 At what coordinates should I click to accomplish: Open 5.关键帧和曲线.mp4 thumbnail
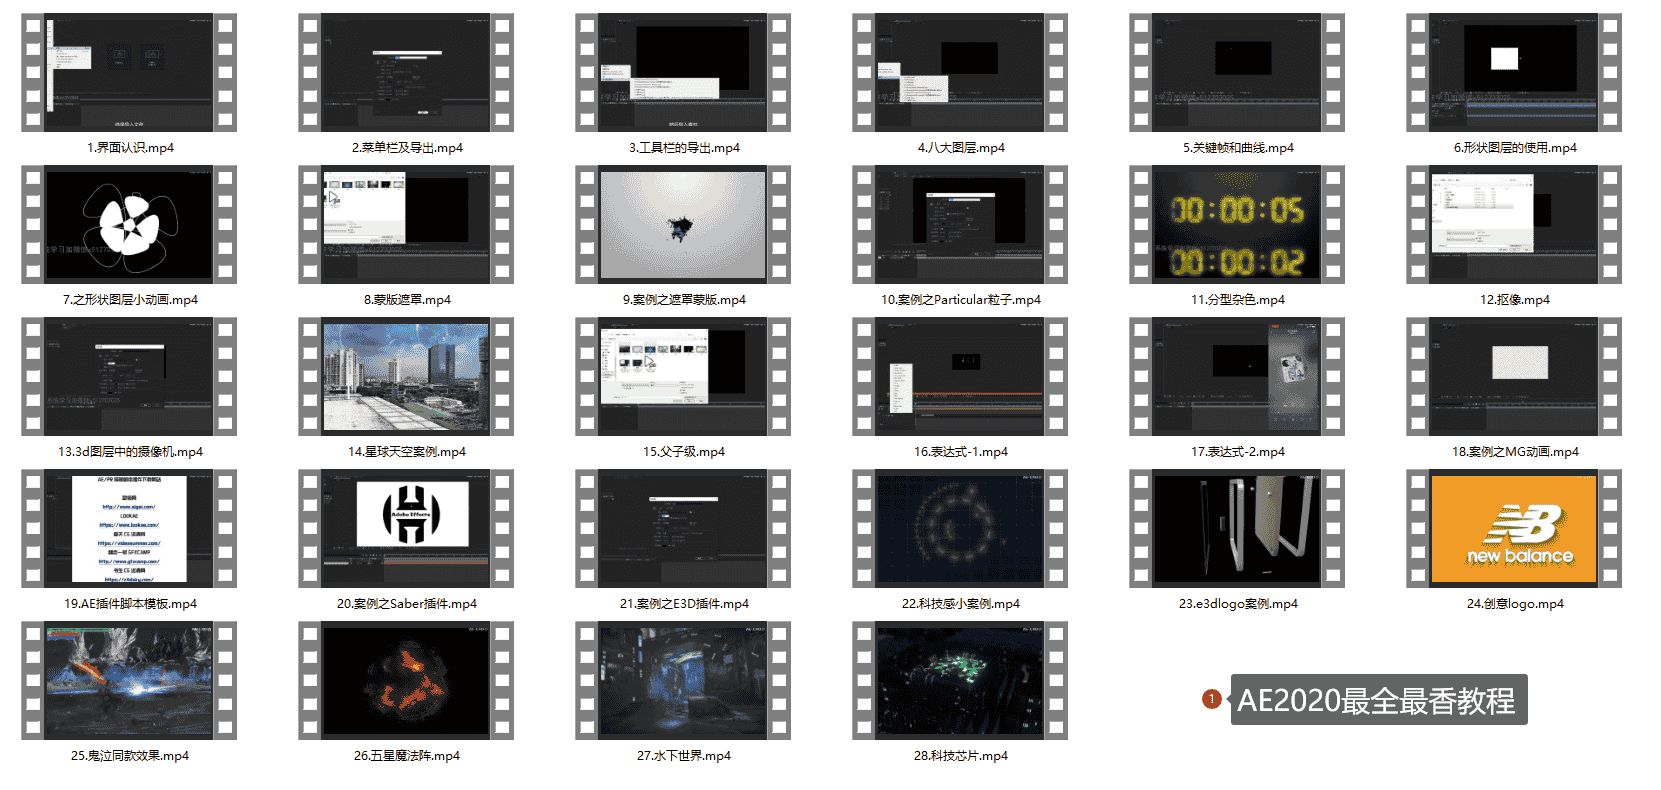tap(1237, 72)
